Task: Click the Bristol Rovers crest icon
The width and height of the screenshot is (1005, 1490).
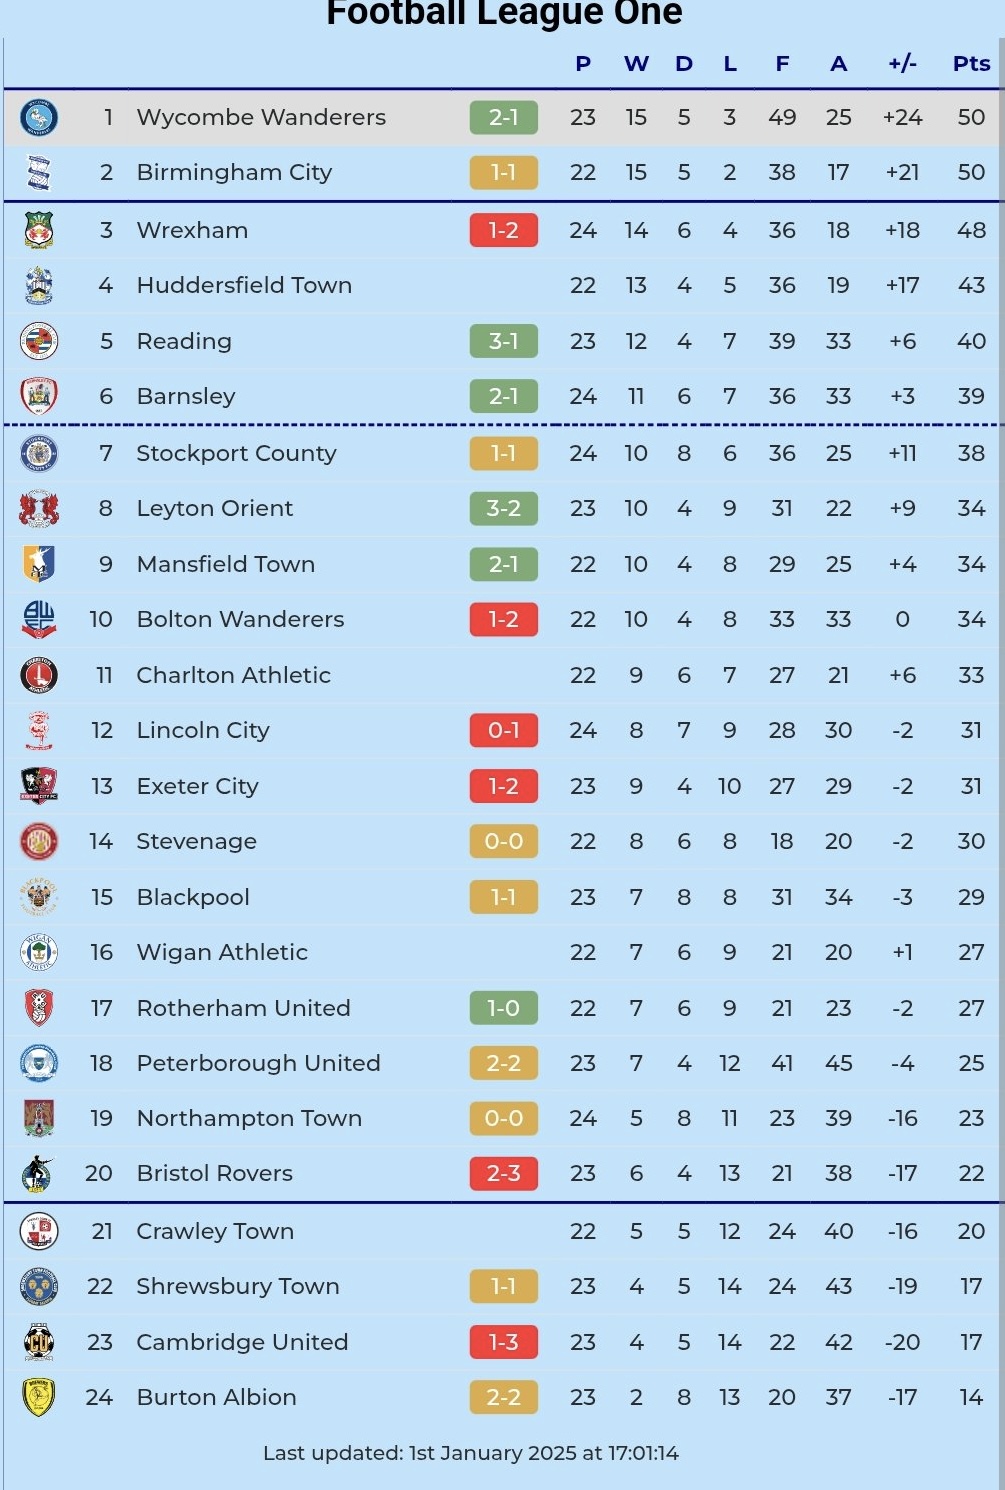Action: tap(39, 1173)
